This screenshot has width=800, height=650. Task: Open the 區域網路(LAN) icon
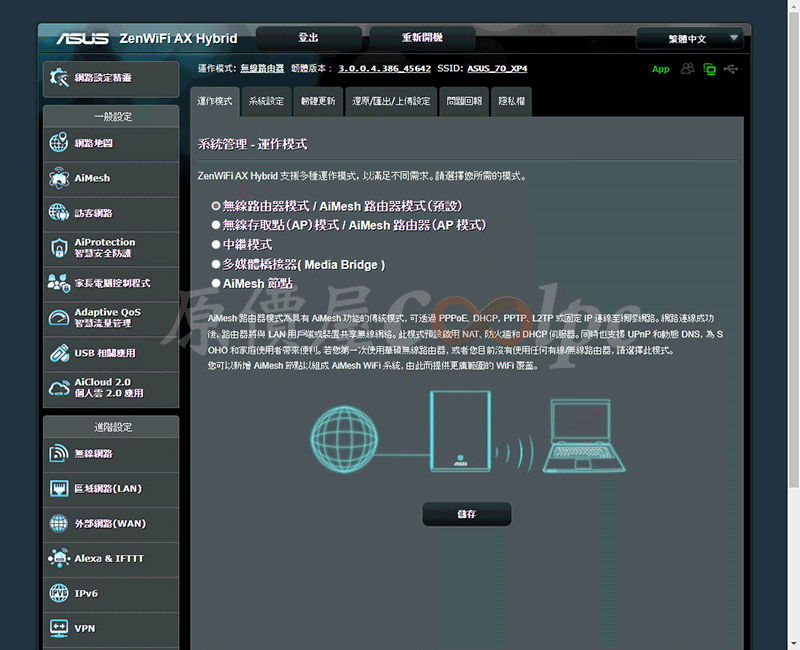click(x=59, y=488)
